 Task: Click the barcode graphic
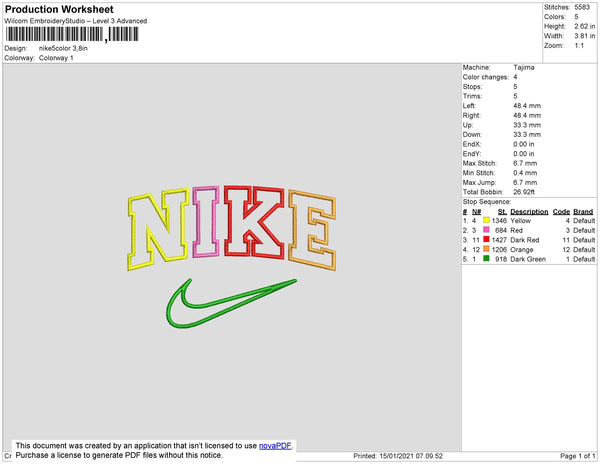[x=72, y=34]
